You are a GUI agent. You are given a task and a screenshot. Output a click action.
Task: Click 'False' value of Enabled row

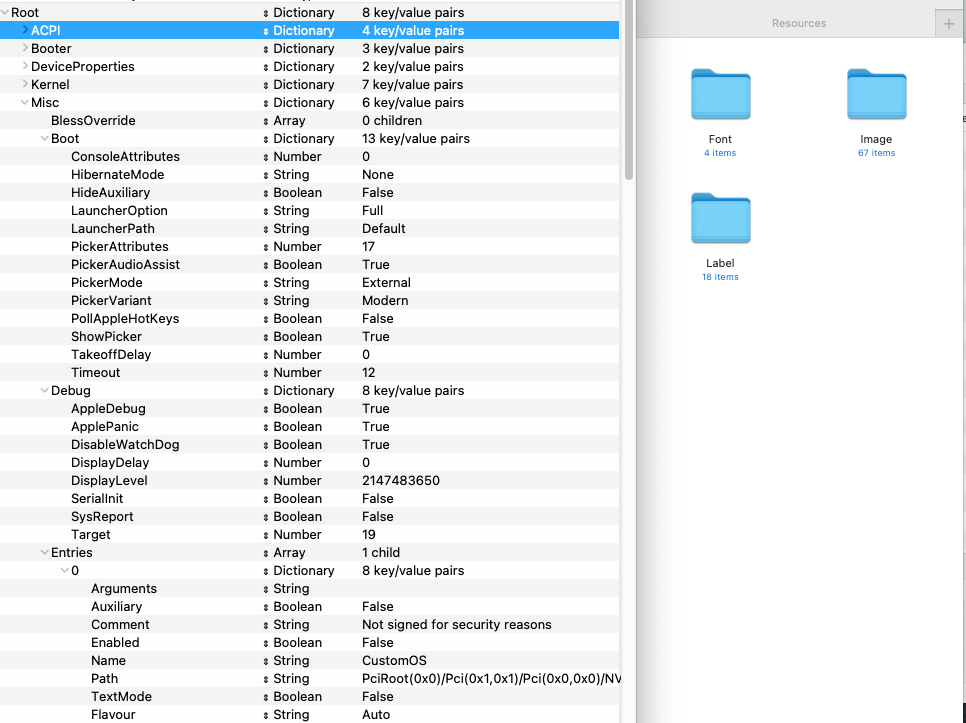pyautogui.click(x=378, y=642)
